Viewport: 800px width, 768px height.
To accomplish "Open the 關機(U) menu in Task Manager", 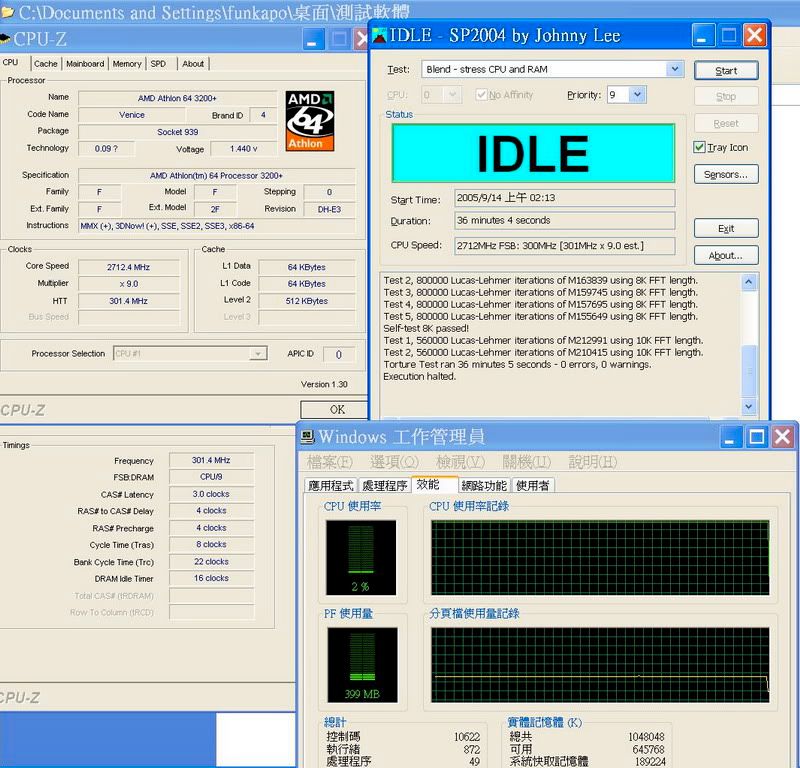I will click(x=527, y=462).
